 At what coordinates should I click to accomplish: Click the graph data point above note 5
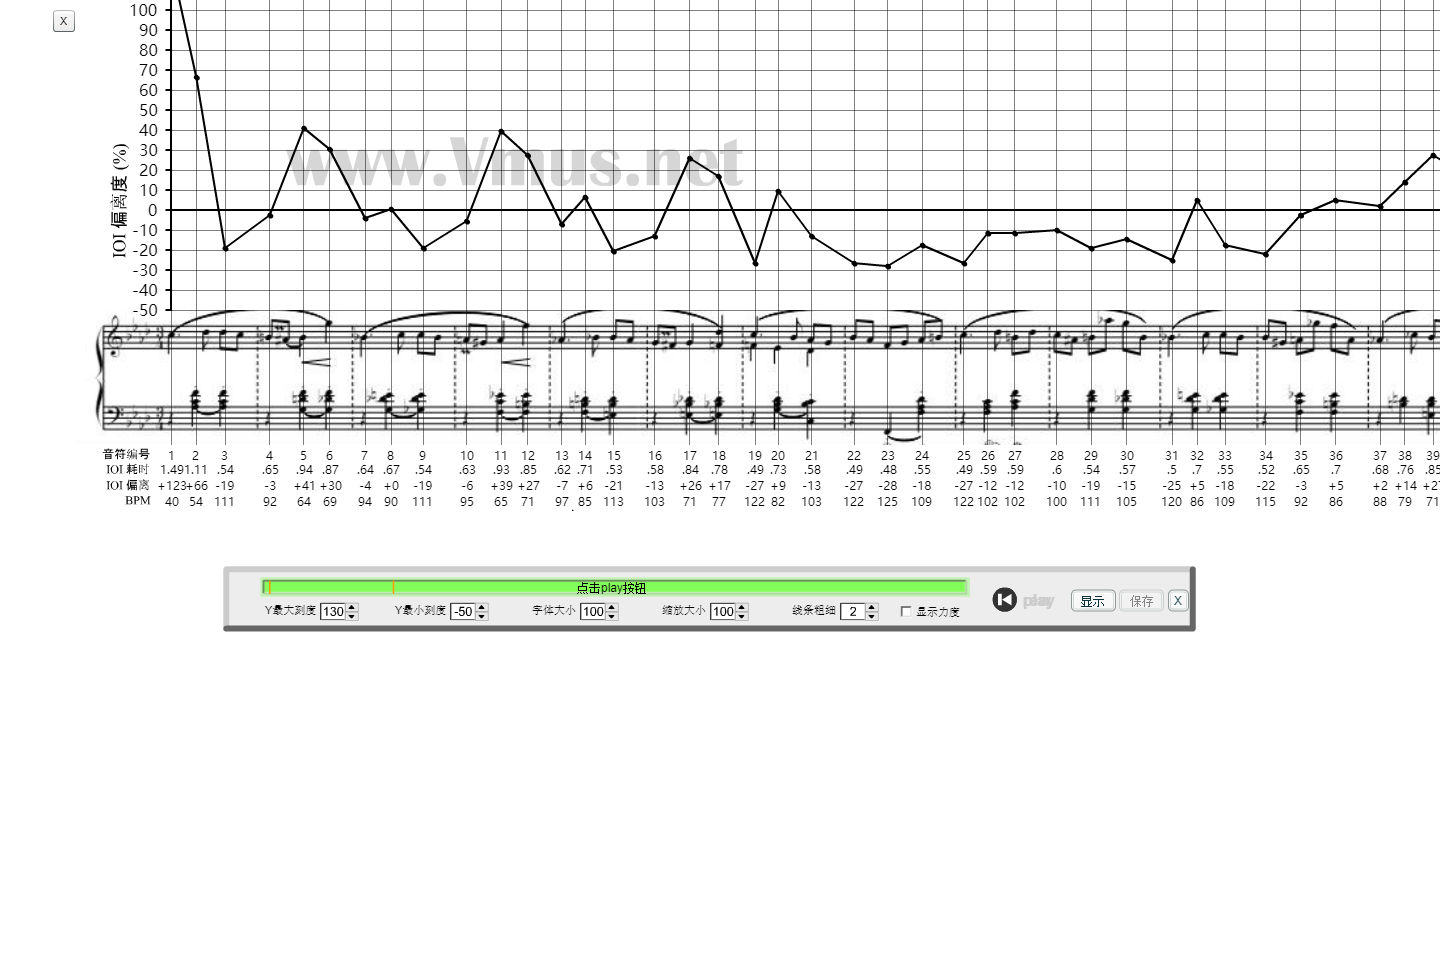[304, 128]
